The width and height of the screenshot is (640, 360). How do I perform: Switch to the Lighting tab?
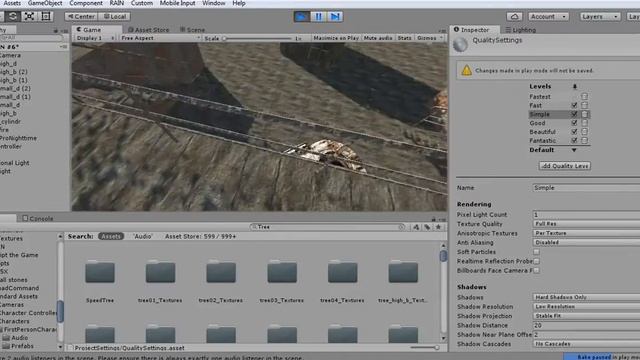521,30
